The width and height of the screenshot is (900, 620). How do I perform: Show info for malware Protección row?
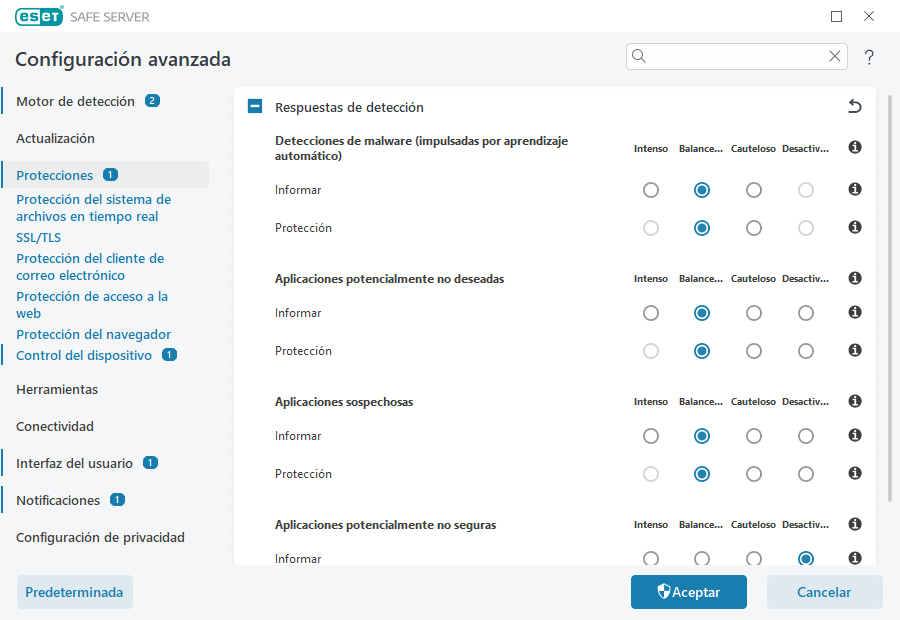click(x=855, y=227)
